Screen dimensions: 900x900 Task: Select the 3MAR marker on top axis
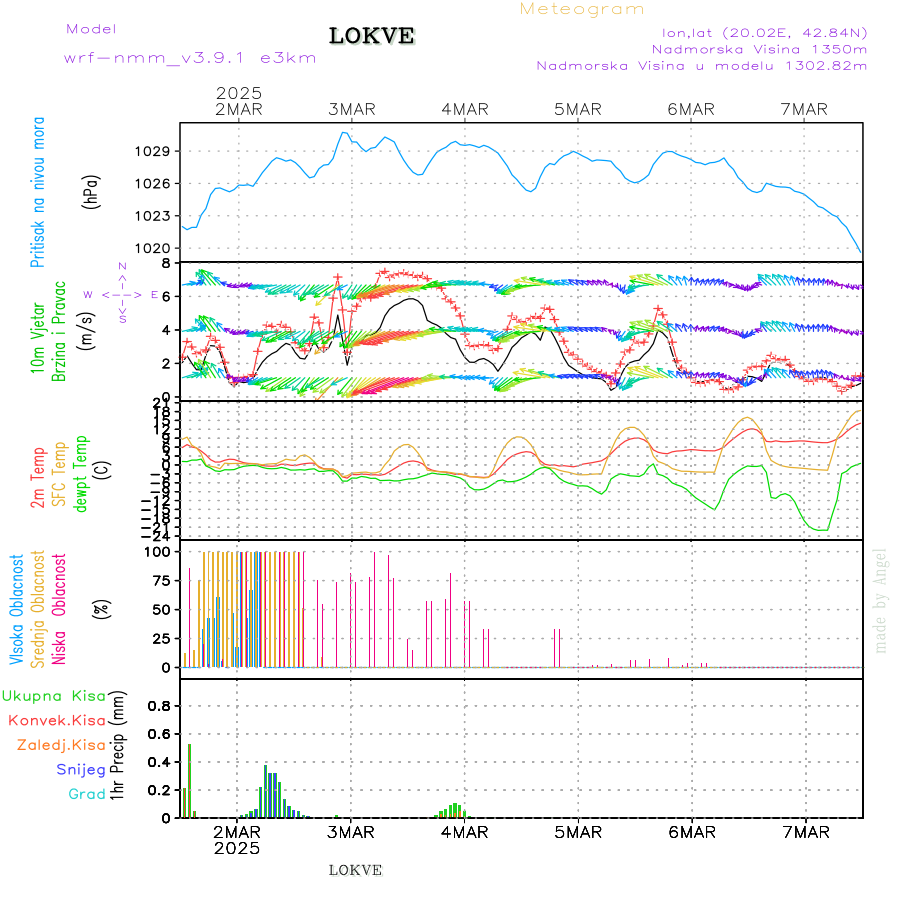tap(351, 109)
